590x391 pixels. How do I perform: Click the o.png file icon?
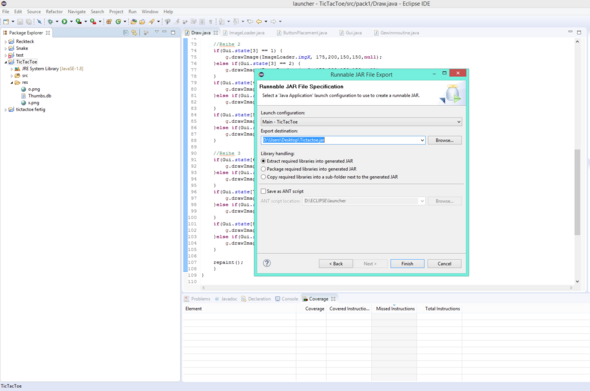click(23, 89)
